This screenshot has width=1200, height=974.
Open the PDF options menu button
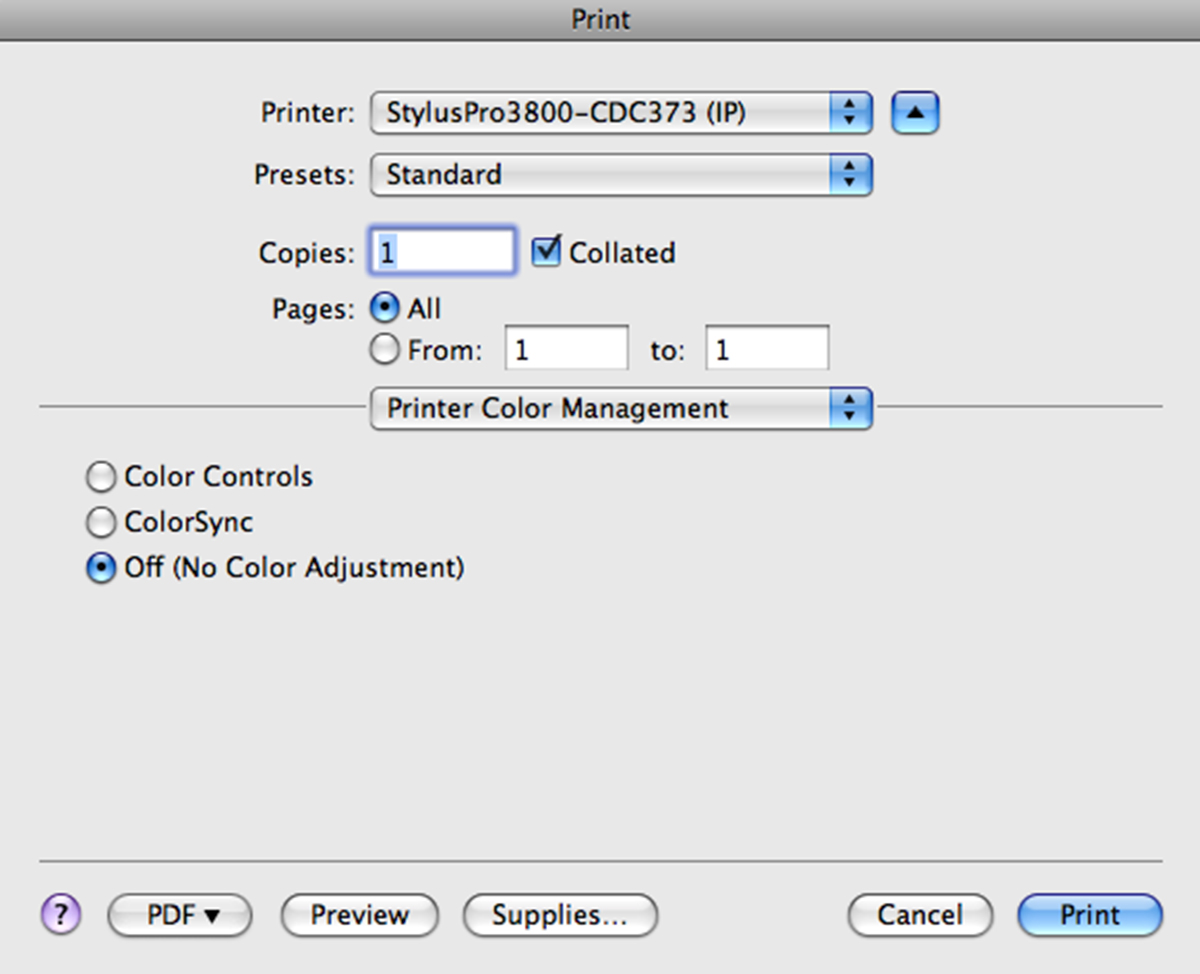(x=180, y=915)
